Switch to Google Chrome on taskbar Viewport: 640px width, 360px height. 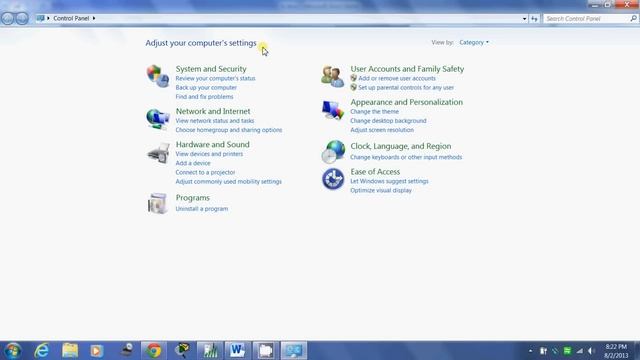click(154, 351)
